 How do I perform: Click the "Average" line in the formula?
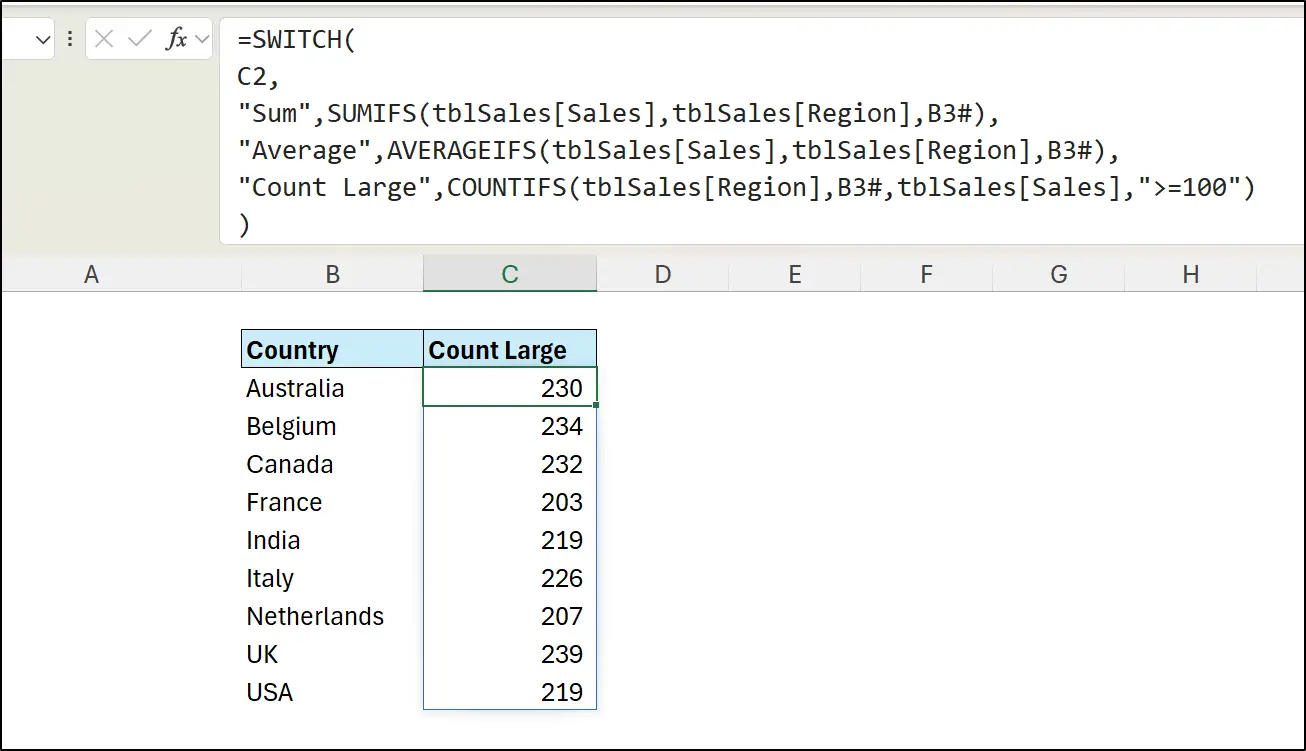click(x=679, y=151)
